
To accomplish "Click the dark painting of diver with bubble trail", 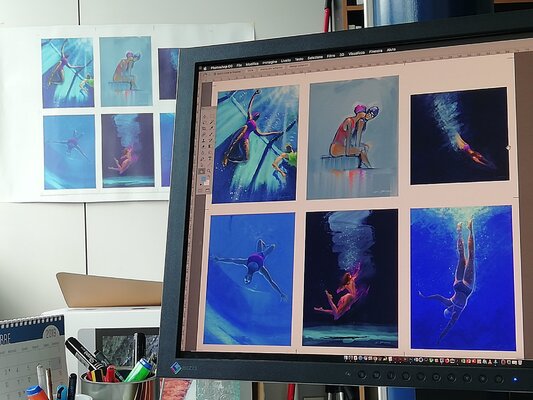I will pyautogui.click(x=460, y=136).
